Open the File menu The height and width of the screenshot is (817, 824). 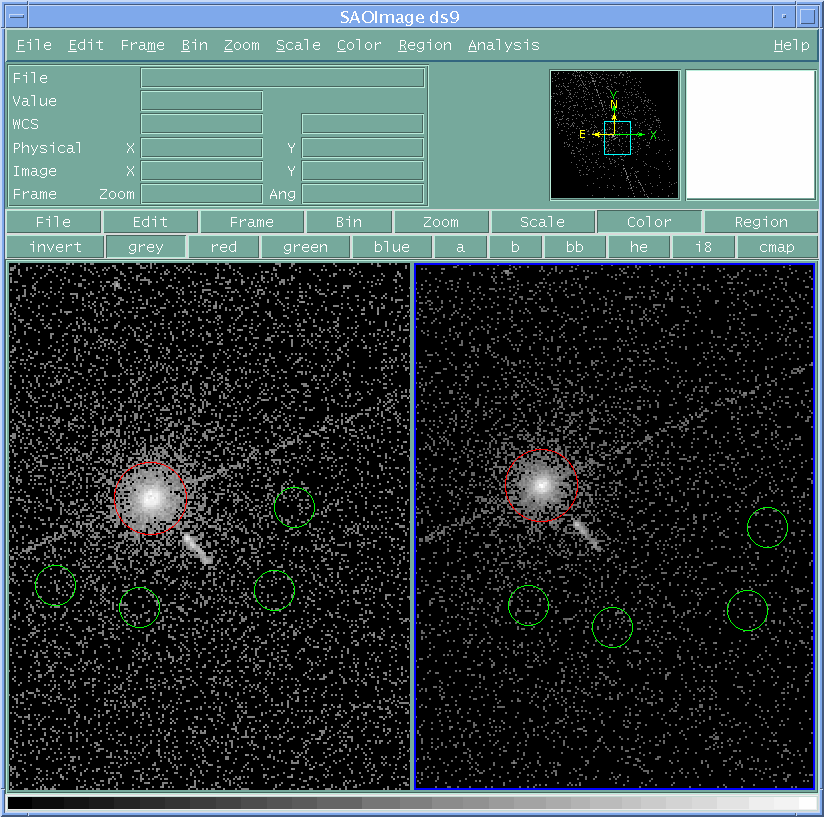pos(34,45)
